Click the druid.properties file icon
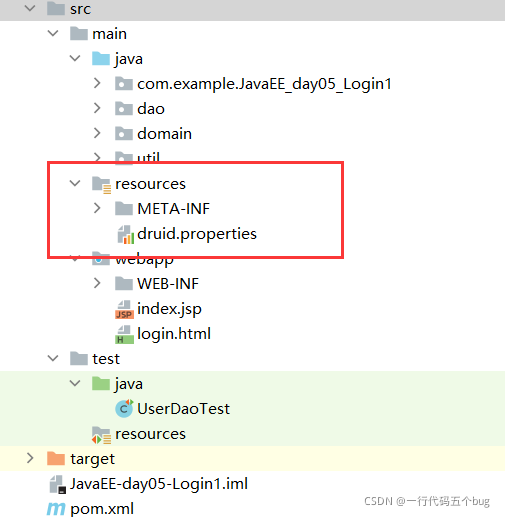This screenshot has height=517, width=505. (126, 234)
